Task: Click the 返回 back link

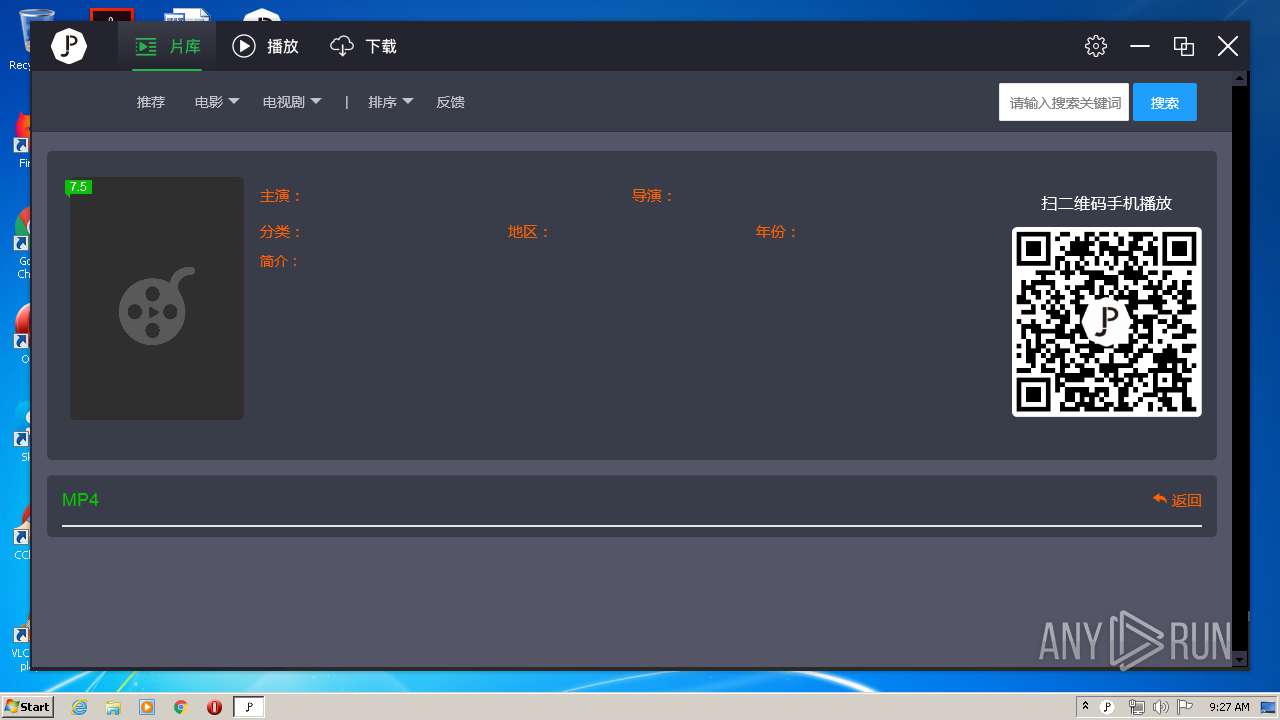Action: [x=1177, y=500]
